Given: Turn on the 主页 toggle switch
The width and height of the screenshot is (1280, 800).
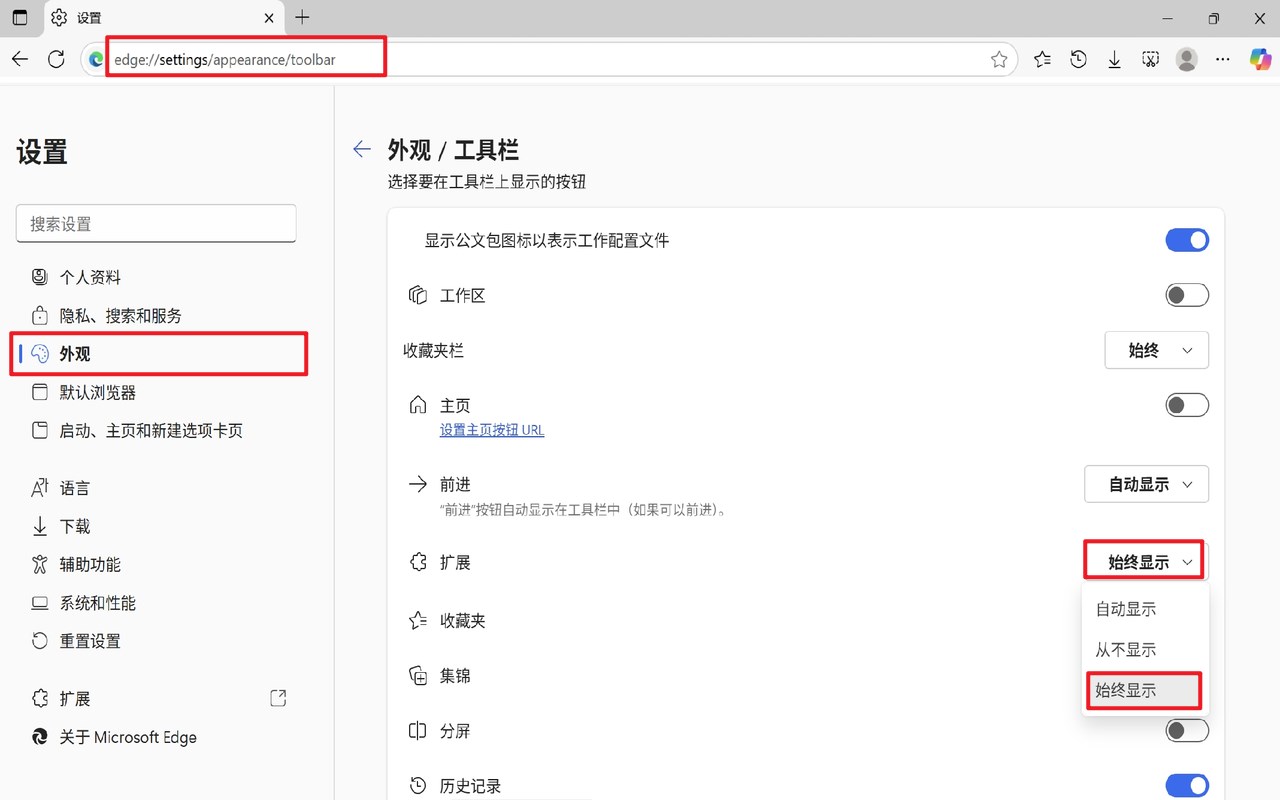Looking at the screenshot, I should [x=1186, y=404].
